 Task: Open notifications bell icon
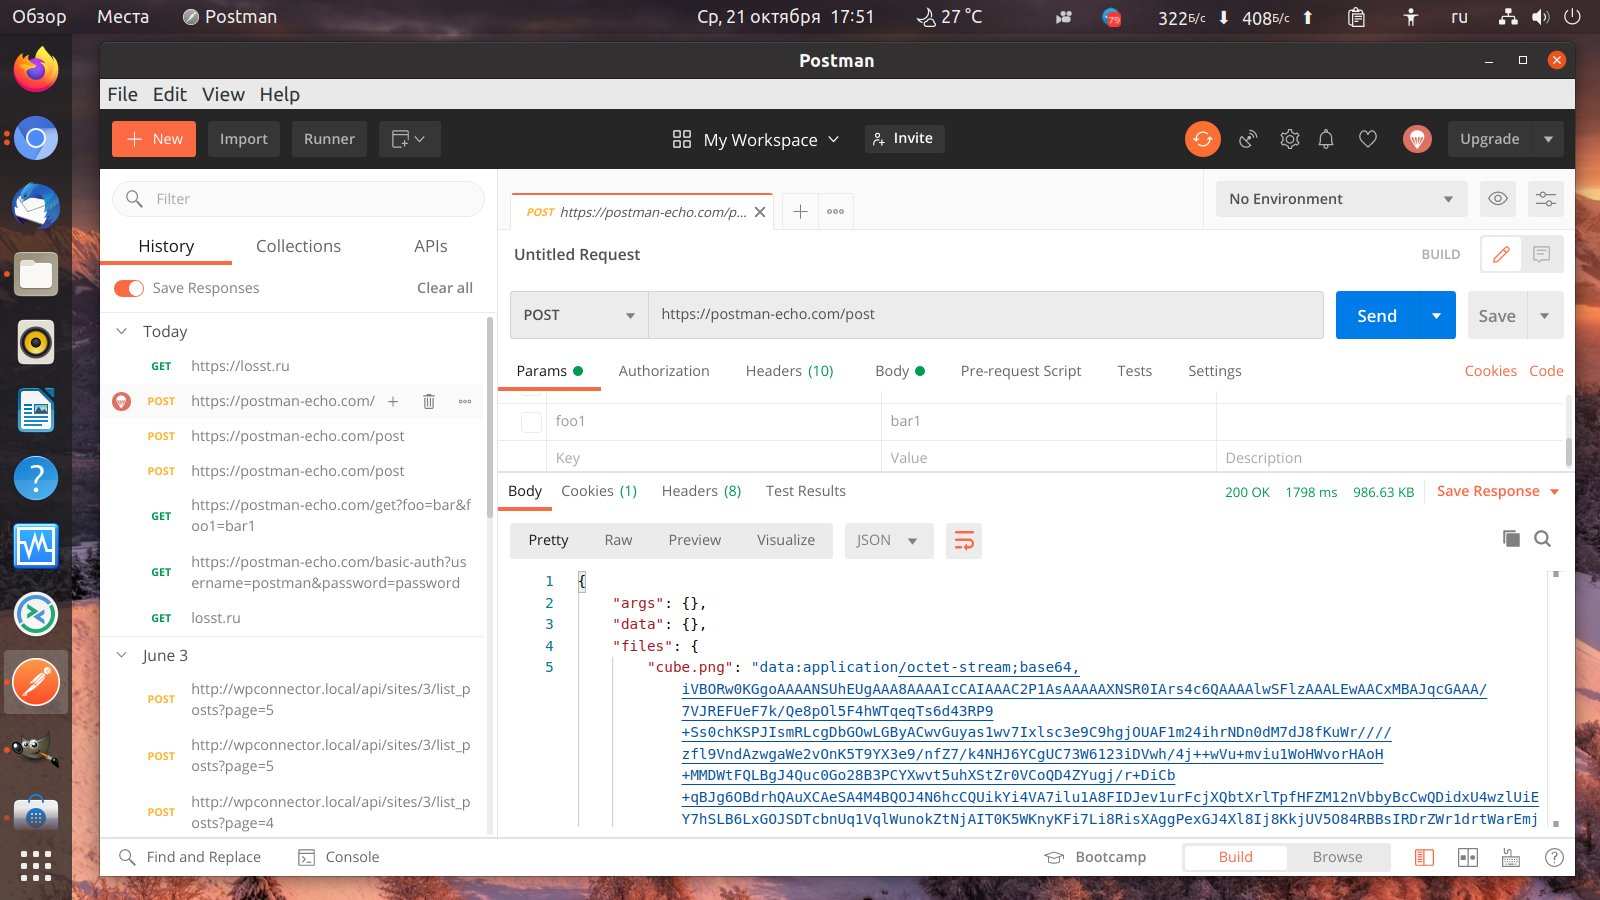(x=1326, y=139)
